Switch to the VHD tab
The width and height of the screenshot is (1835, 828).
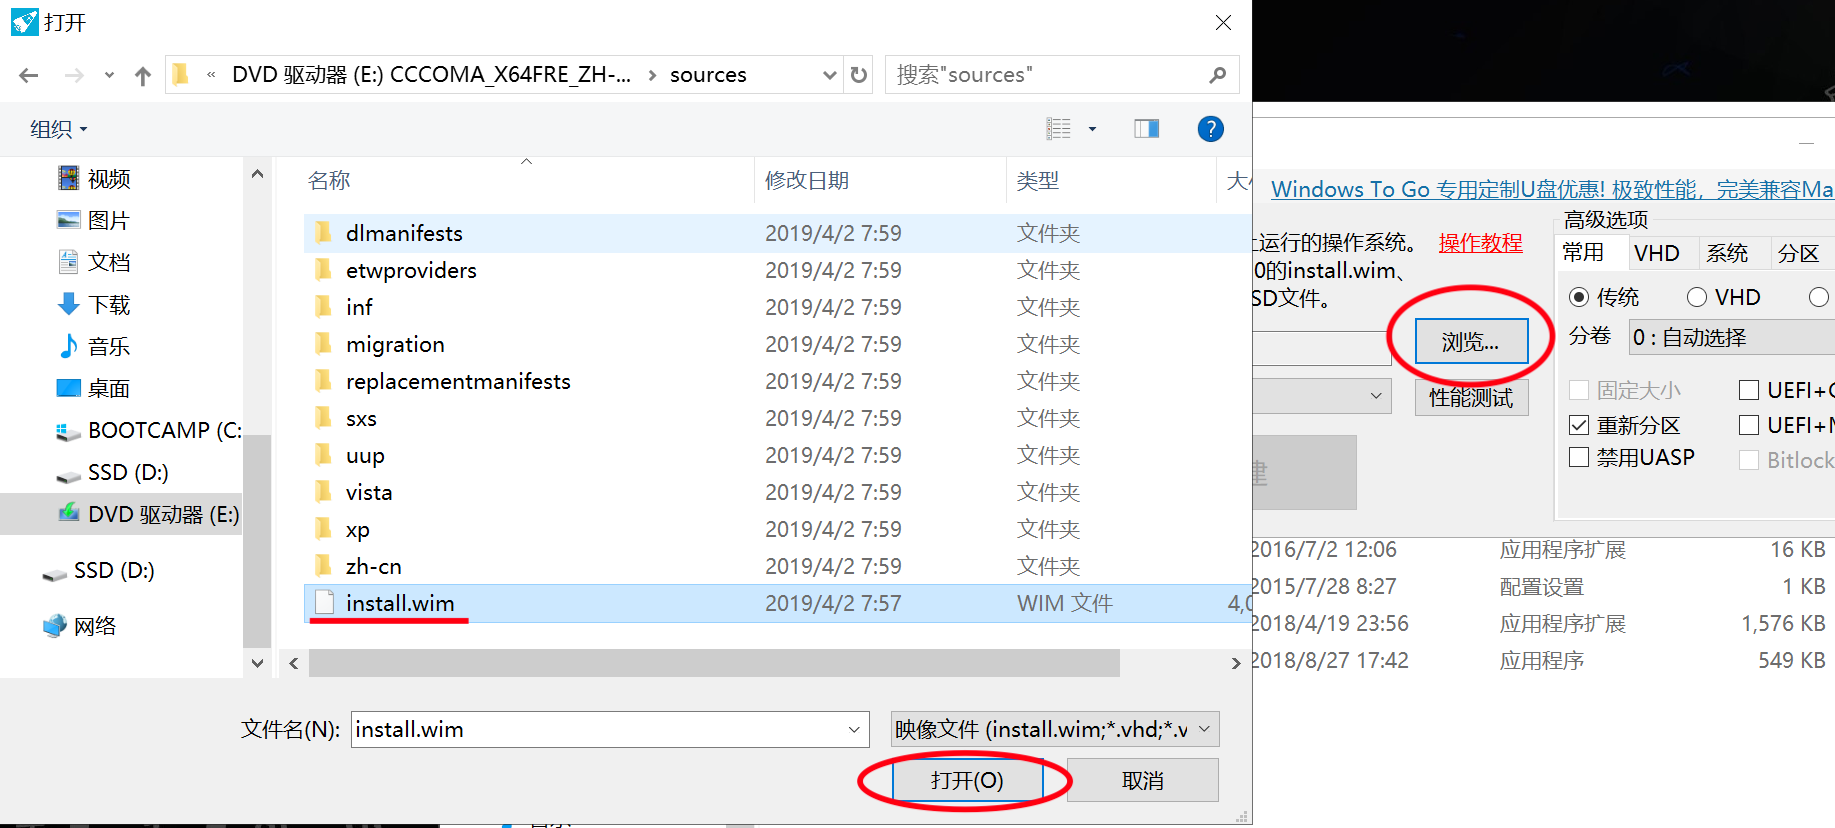pos(1657,253)
